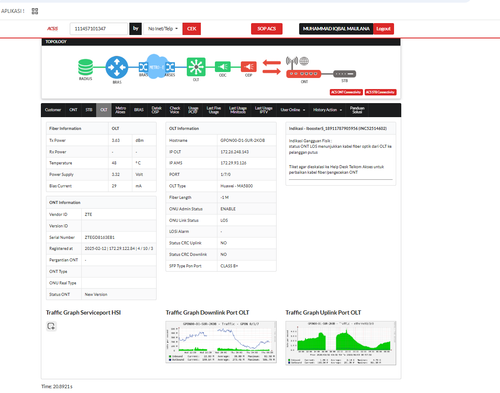Switch to the ONT tab

[x=73, y=110]
